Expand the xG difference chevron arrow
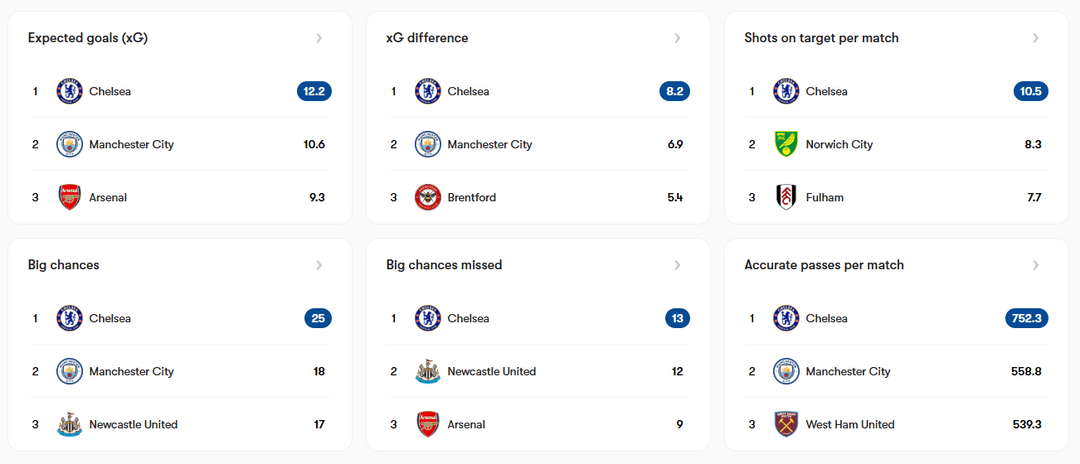 pyautogui.click(x=677, y=38)
